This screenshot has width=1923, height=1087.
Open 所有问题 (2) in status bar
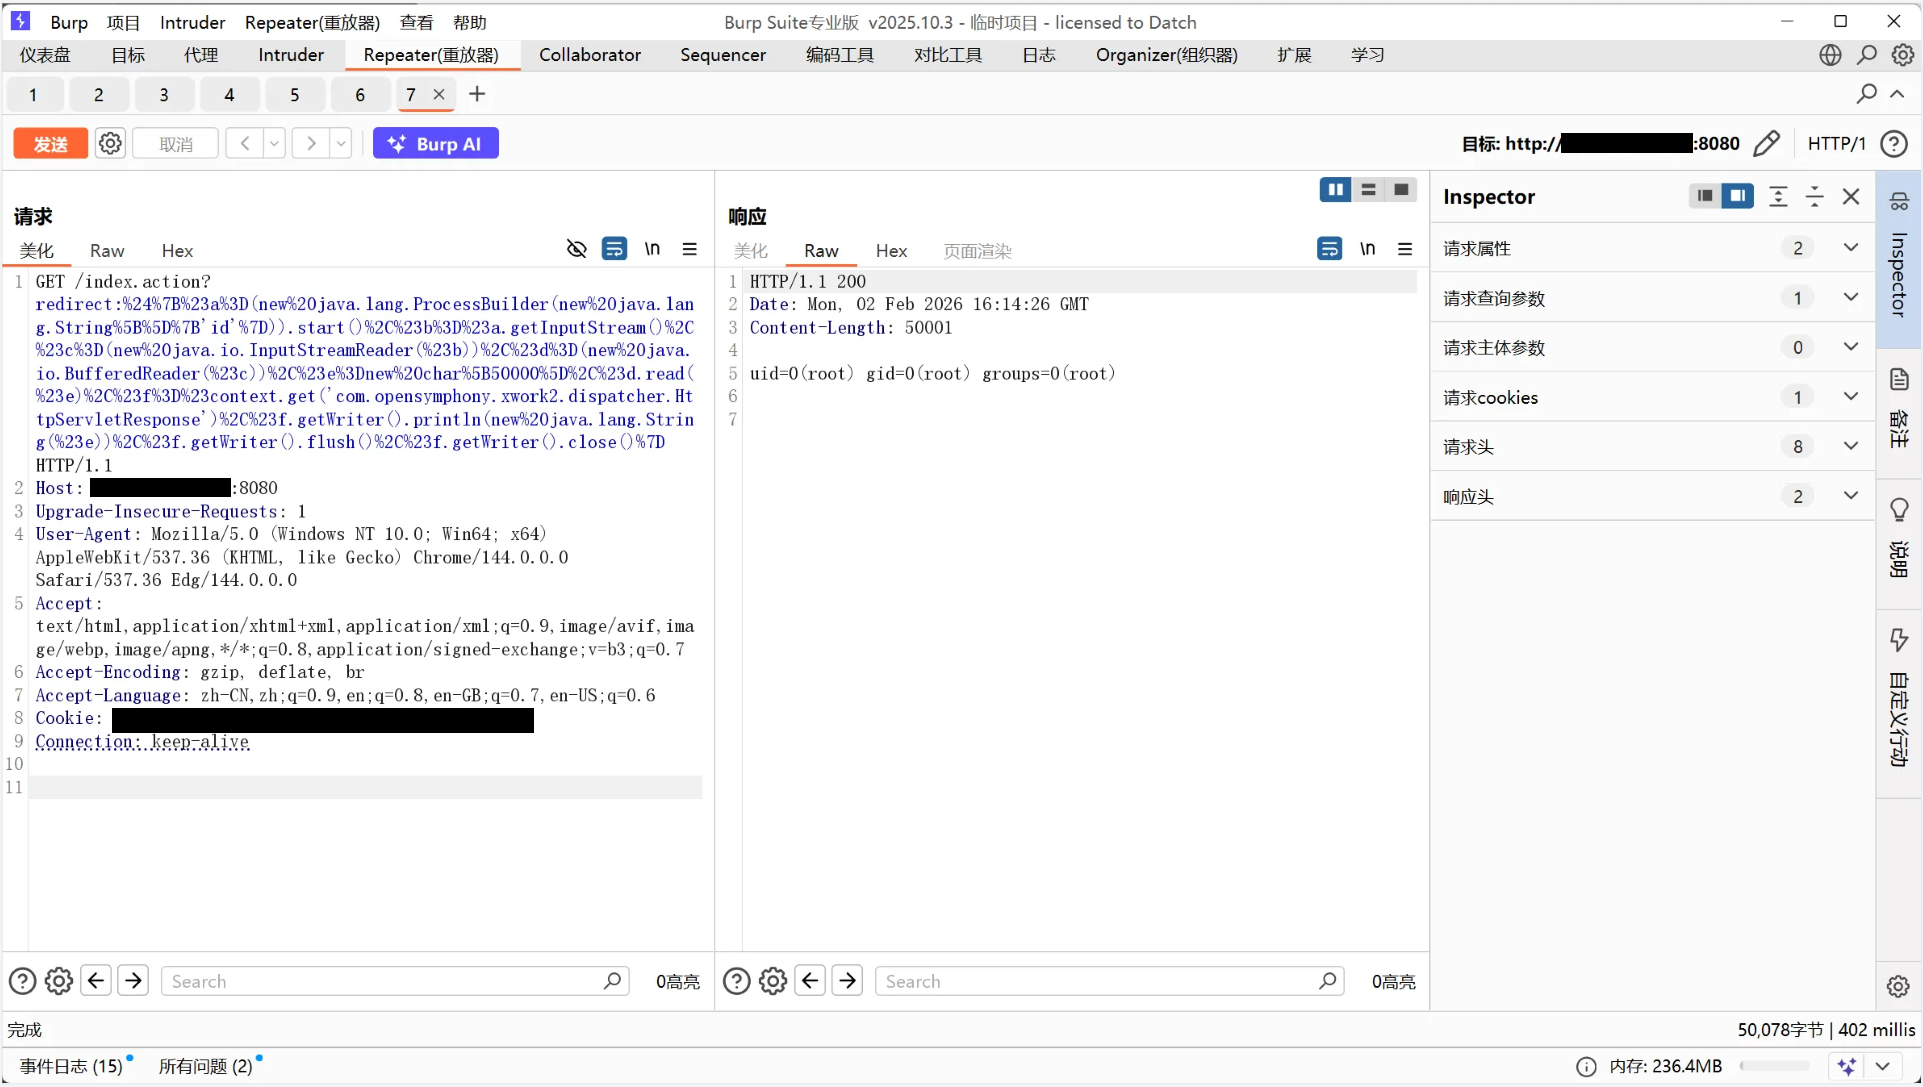[205, 1066]
